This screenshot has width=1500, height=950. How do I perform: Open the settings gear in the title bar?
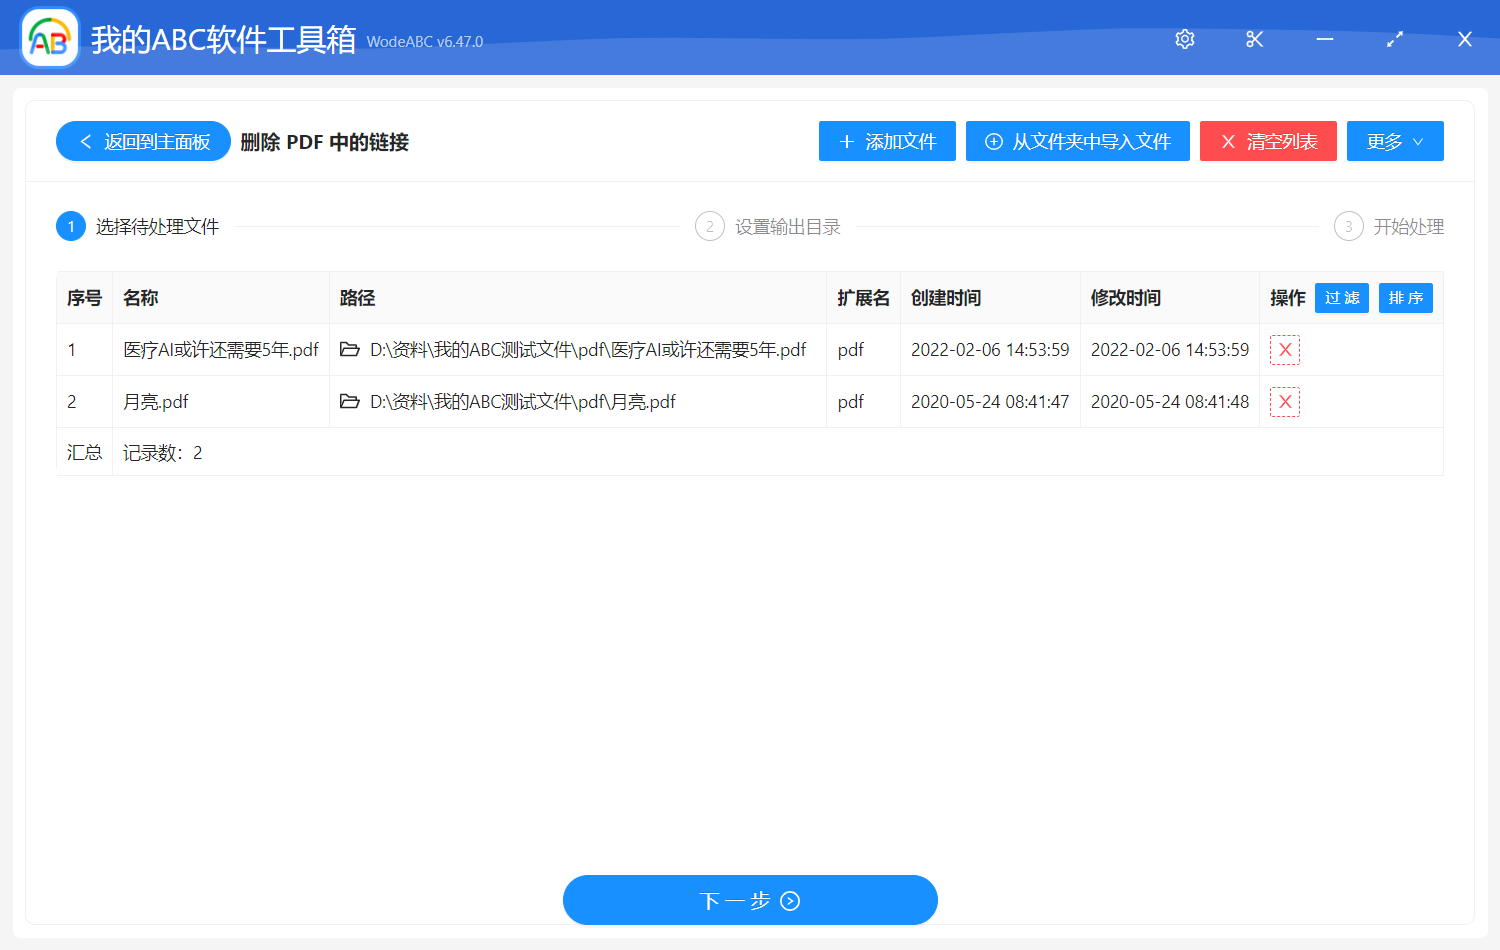pyautogui.click(x=1184, y=39)
